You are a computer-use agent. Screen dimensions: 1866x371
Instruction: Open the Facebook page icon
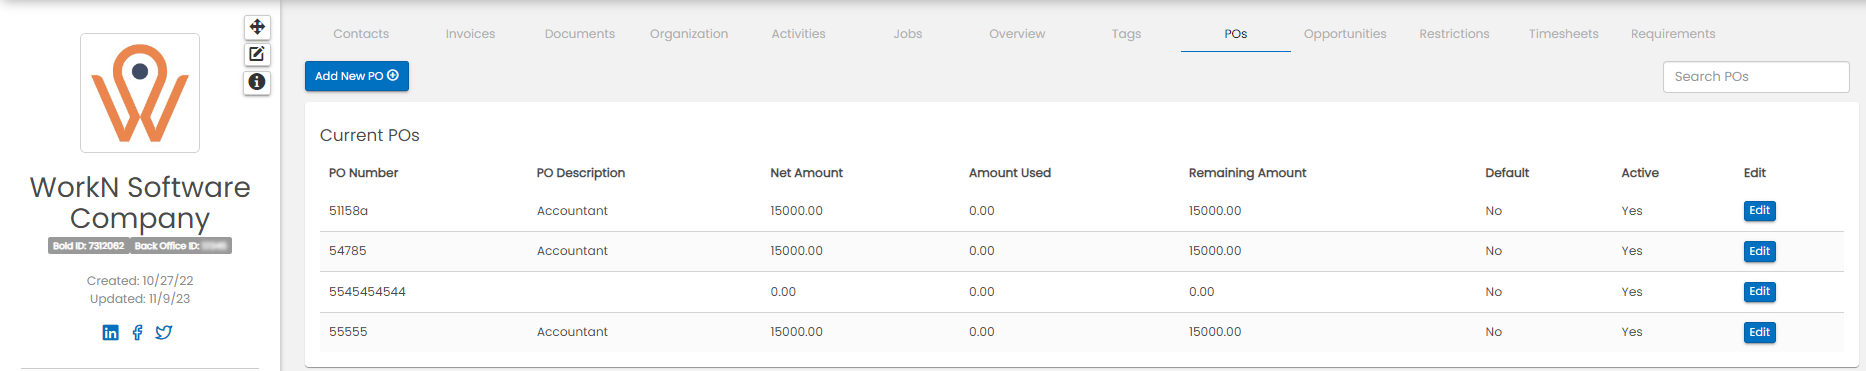pyautogui.click(x=137, y=332)
